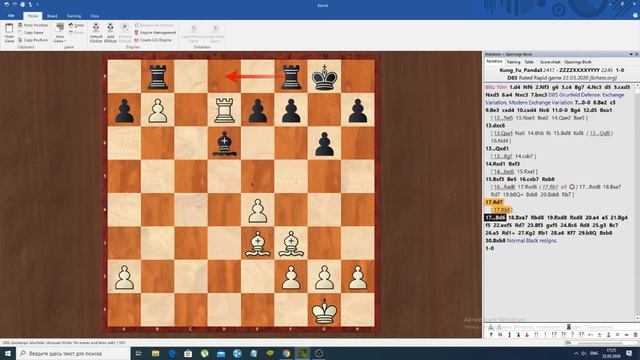This screenshot has width=640, height=360.
Task: Click highlighted move 17...Bd6 in notation
Action: click(495, 218)
